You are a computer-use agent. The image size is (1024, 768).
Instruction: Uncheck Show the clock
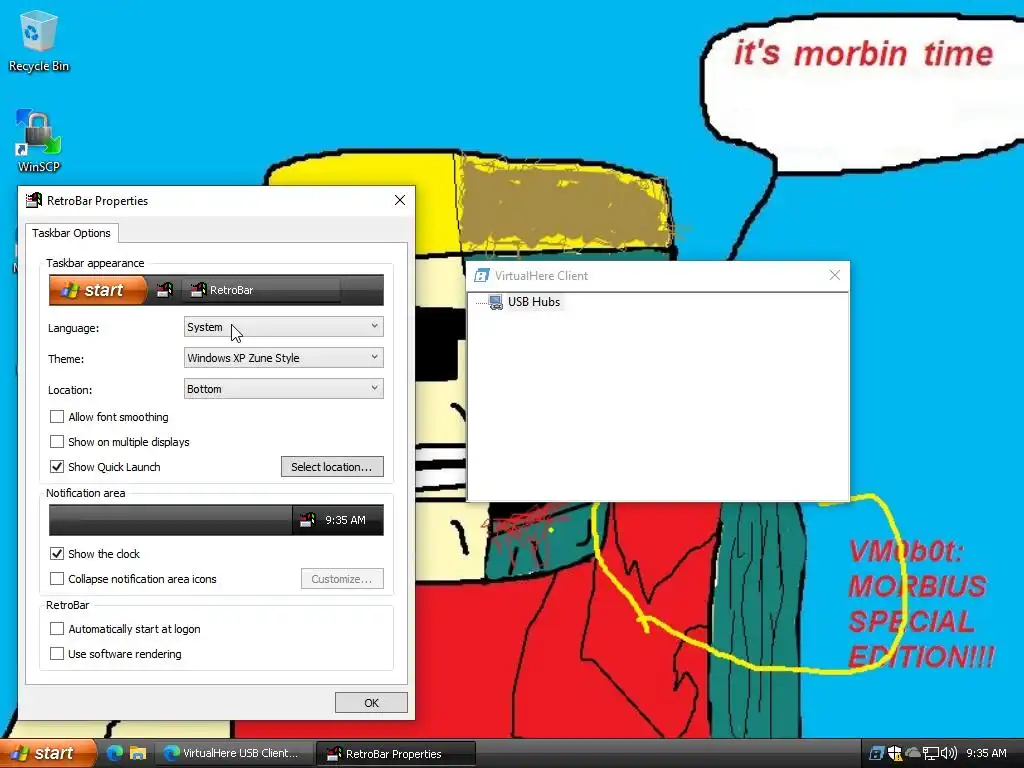(x=57, y=554)
